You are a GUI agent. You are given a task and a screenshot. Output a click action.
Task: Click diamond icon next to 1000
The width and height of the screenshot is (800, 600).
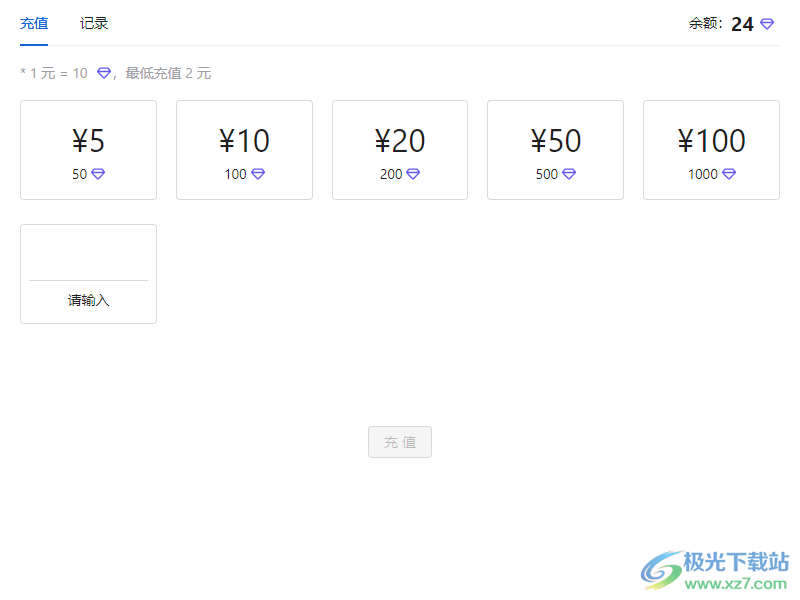[x=729, y=174]
